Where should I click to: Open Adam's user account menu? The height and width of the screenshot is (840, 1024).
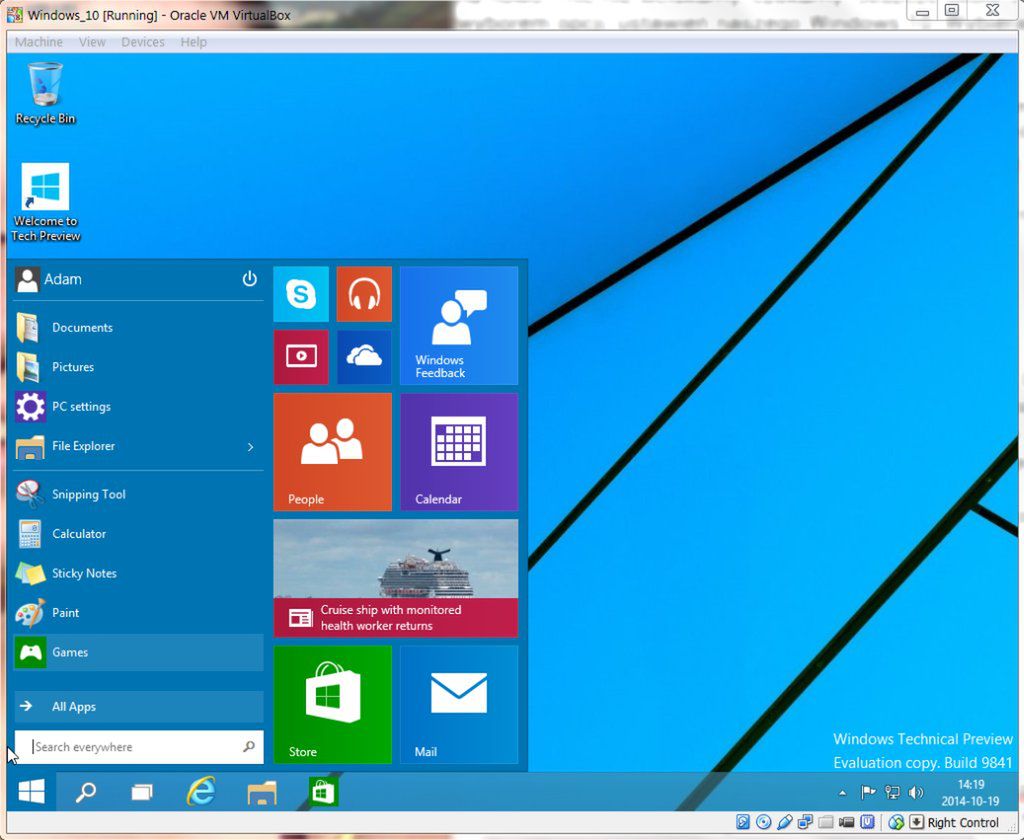click(x=49, y=280)
